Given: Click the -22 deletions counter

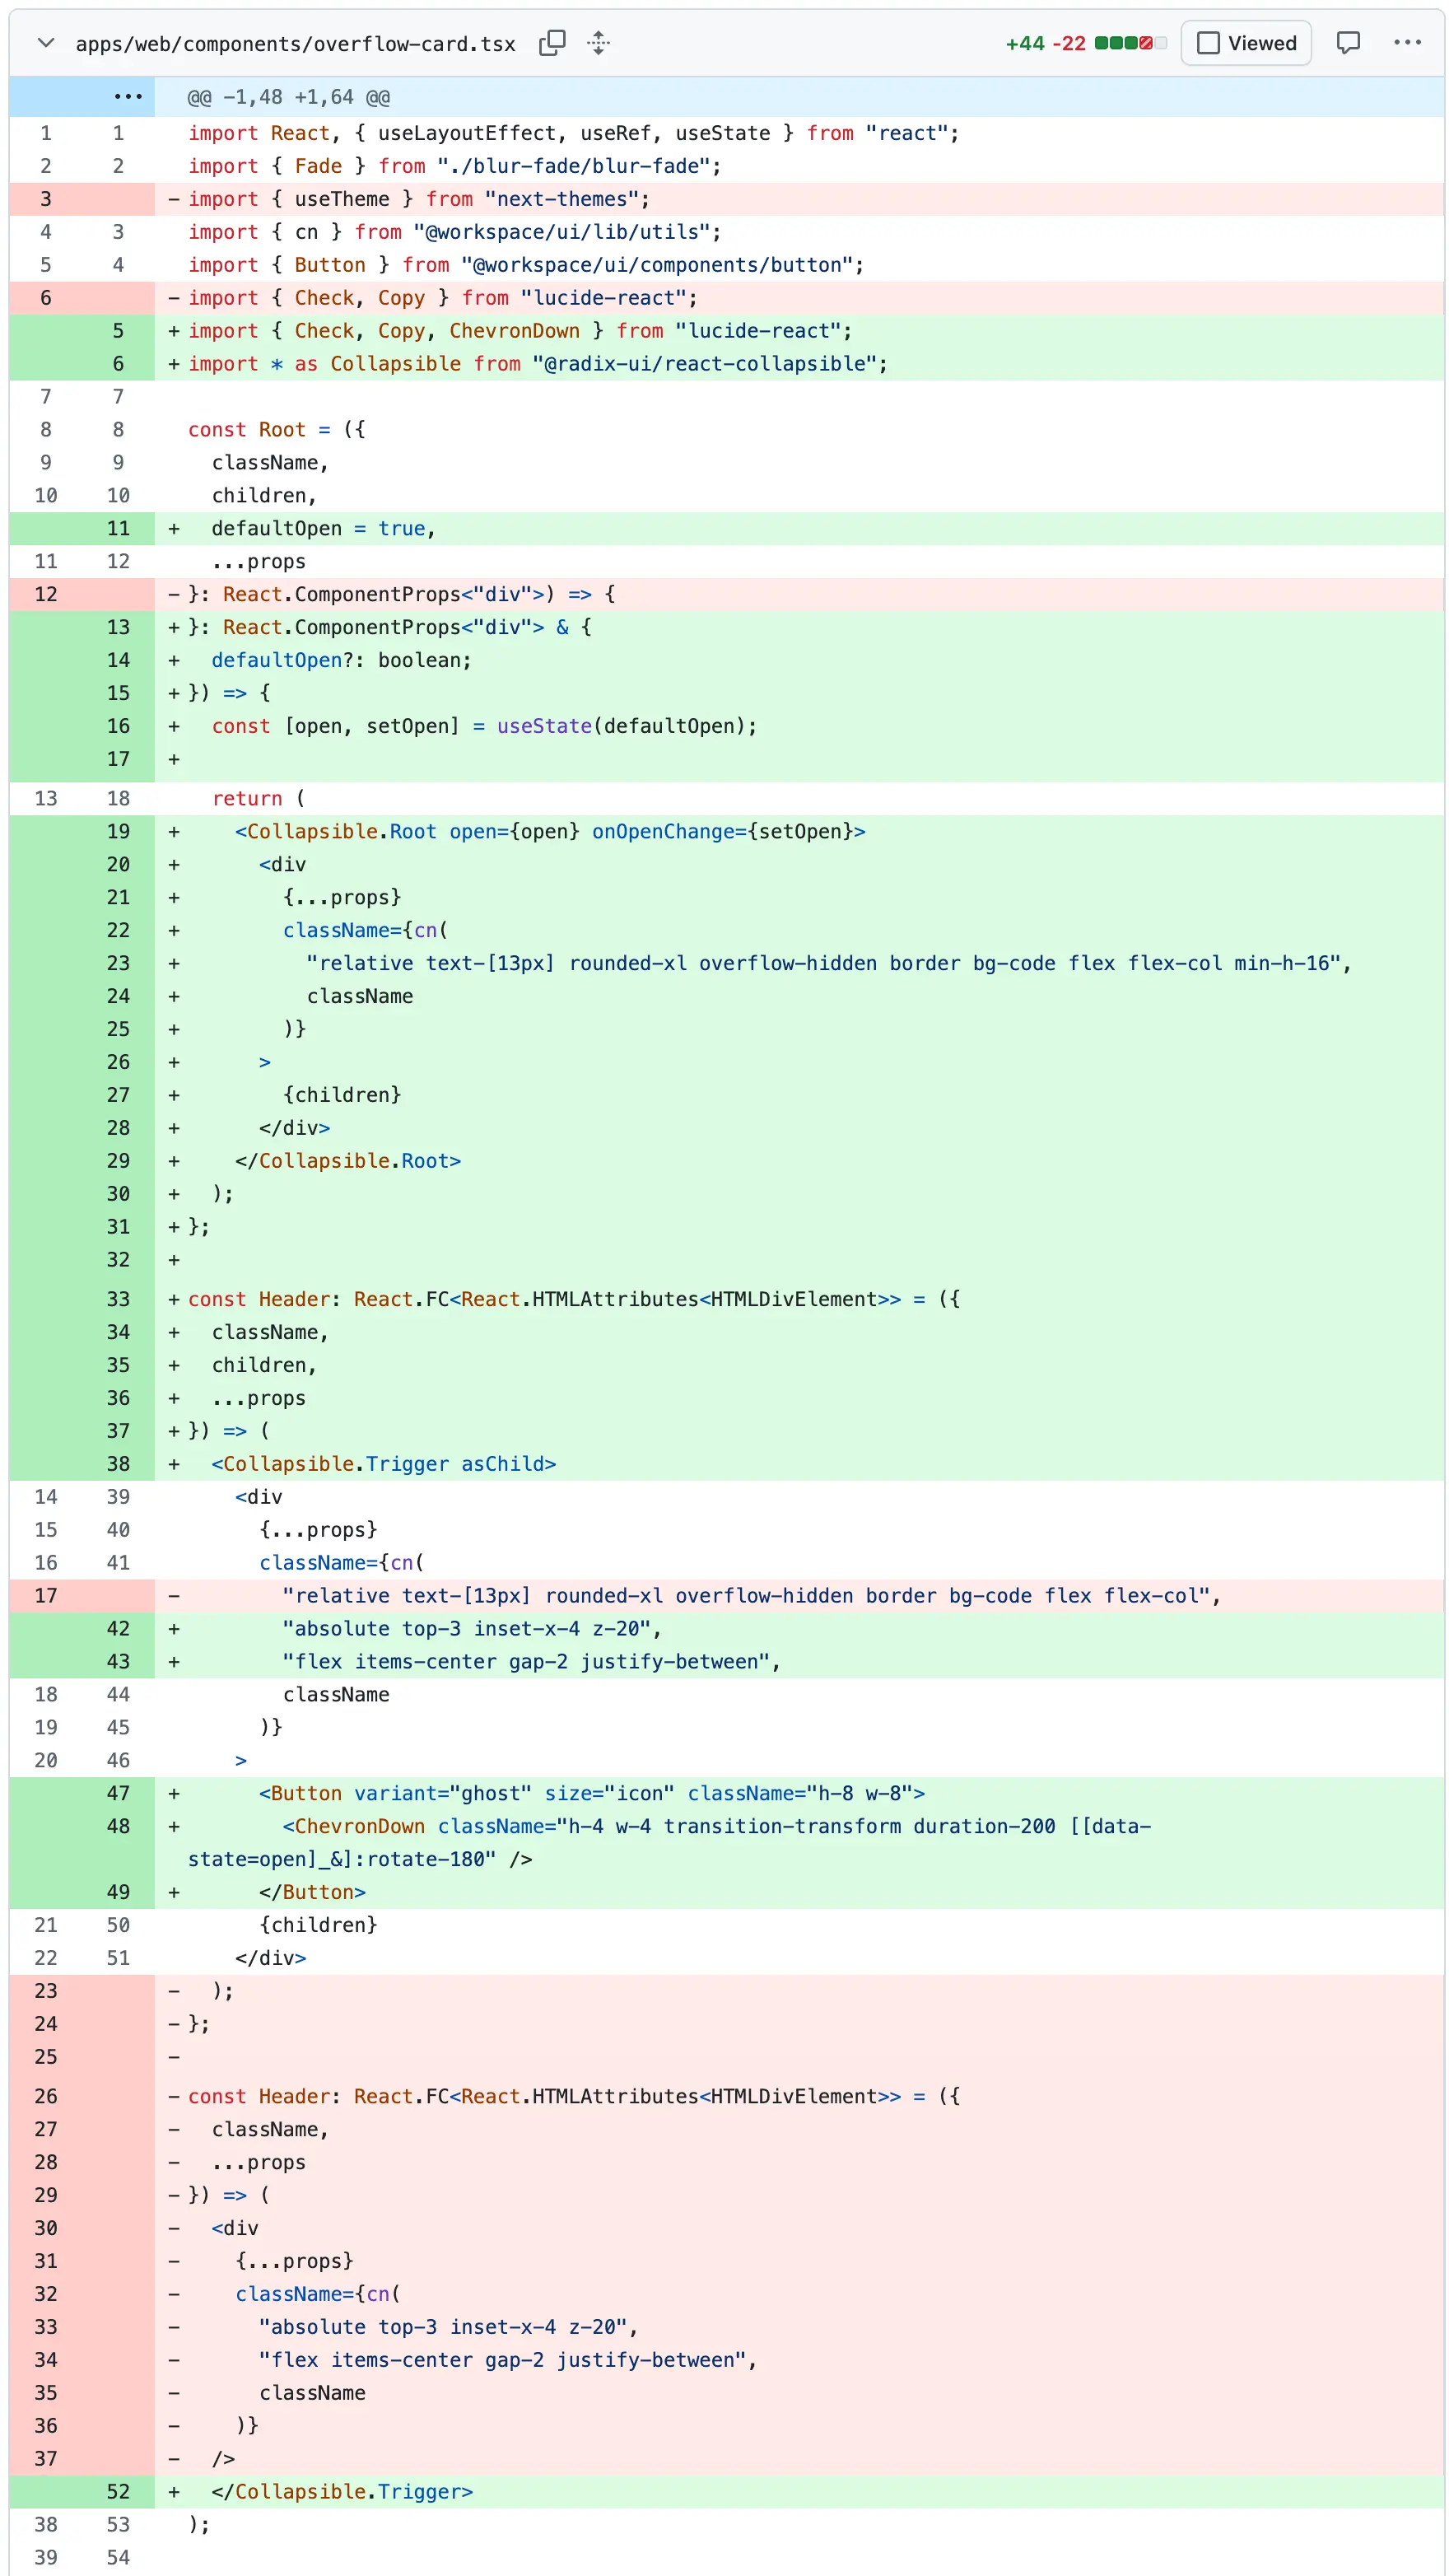Looking at the screenshot, I should coord(1067,43).
